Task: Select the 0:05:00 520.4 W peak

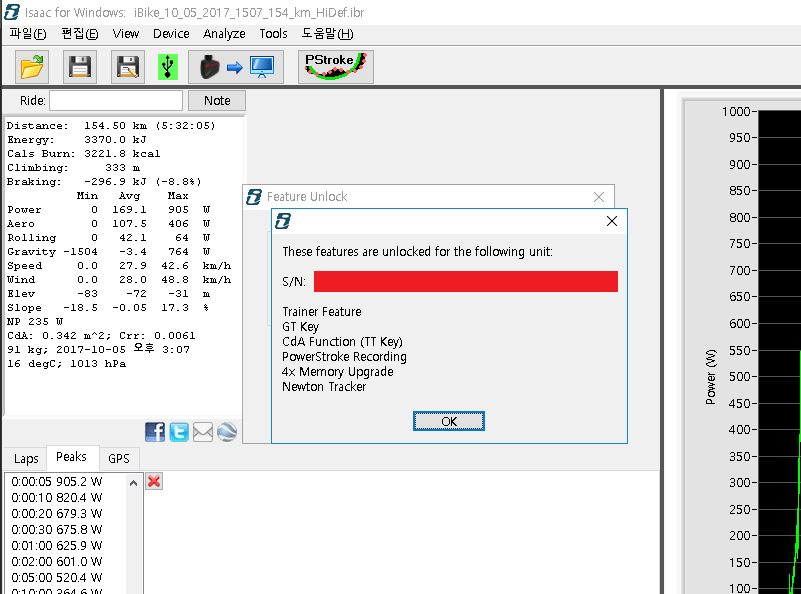Action: coord(57,578)
